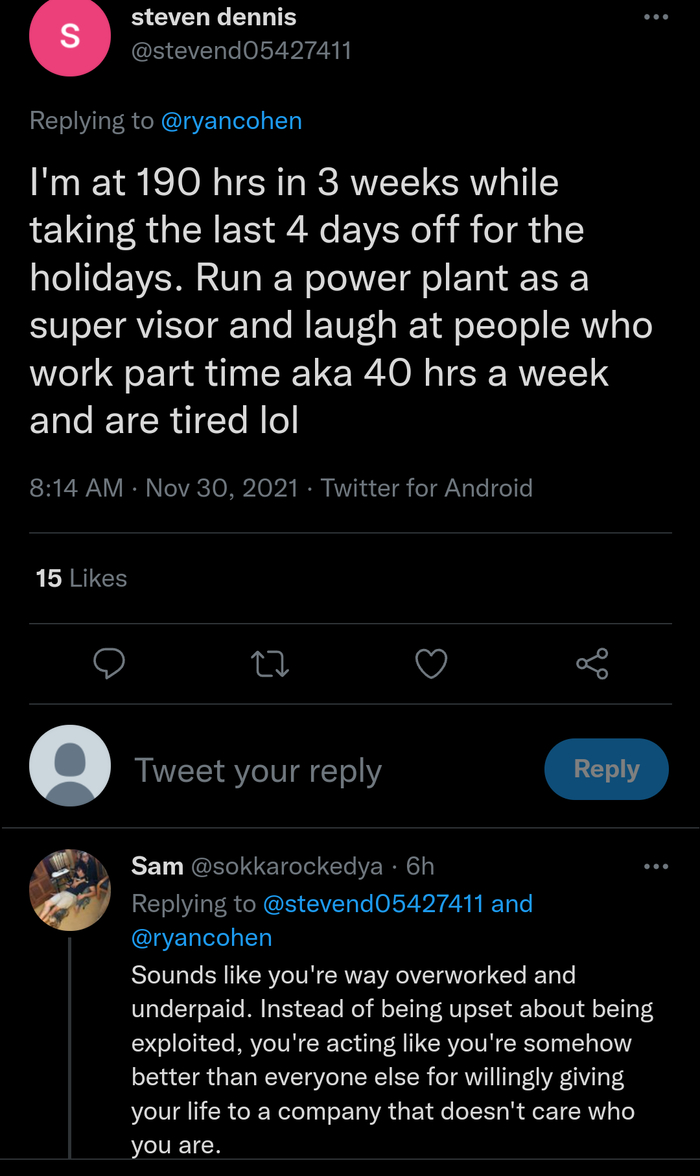Click the steven dennis display name
The height and width of the screenshot is (1176, 700).
[x=214, y=17]
